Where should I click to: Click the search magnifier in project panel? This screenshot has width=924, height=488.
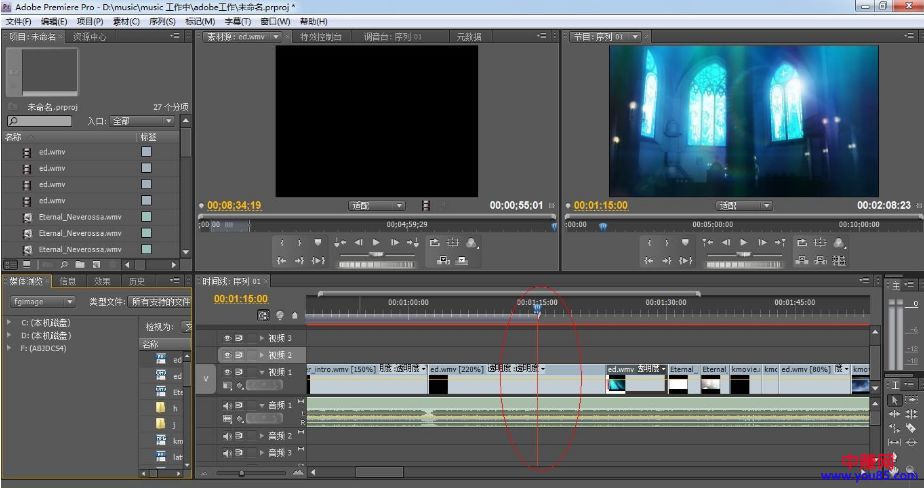point(11,121)
